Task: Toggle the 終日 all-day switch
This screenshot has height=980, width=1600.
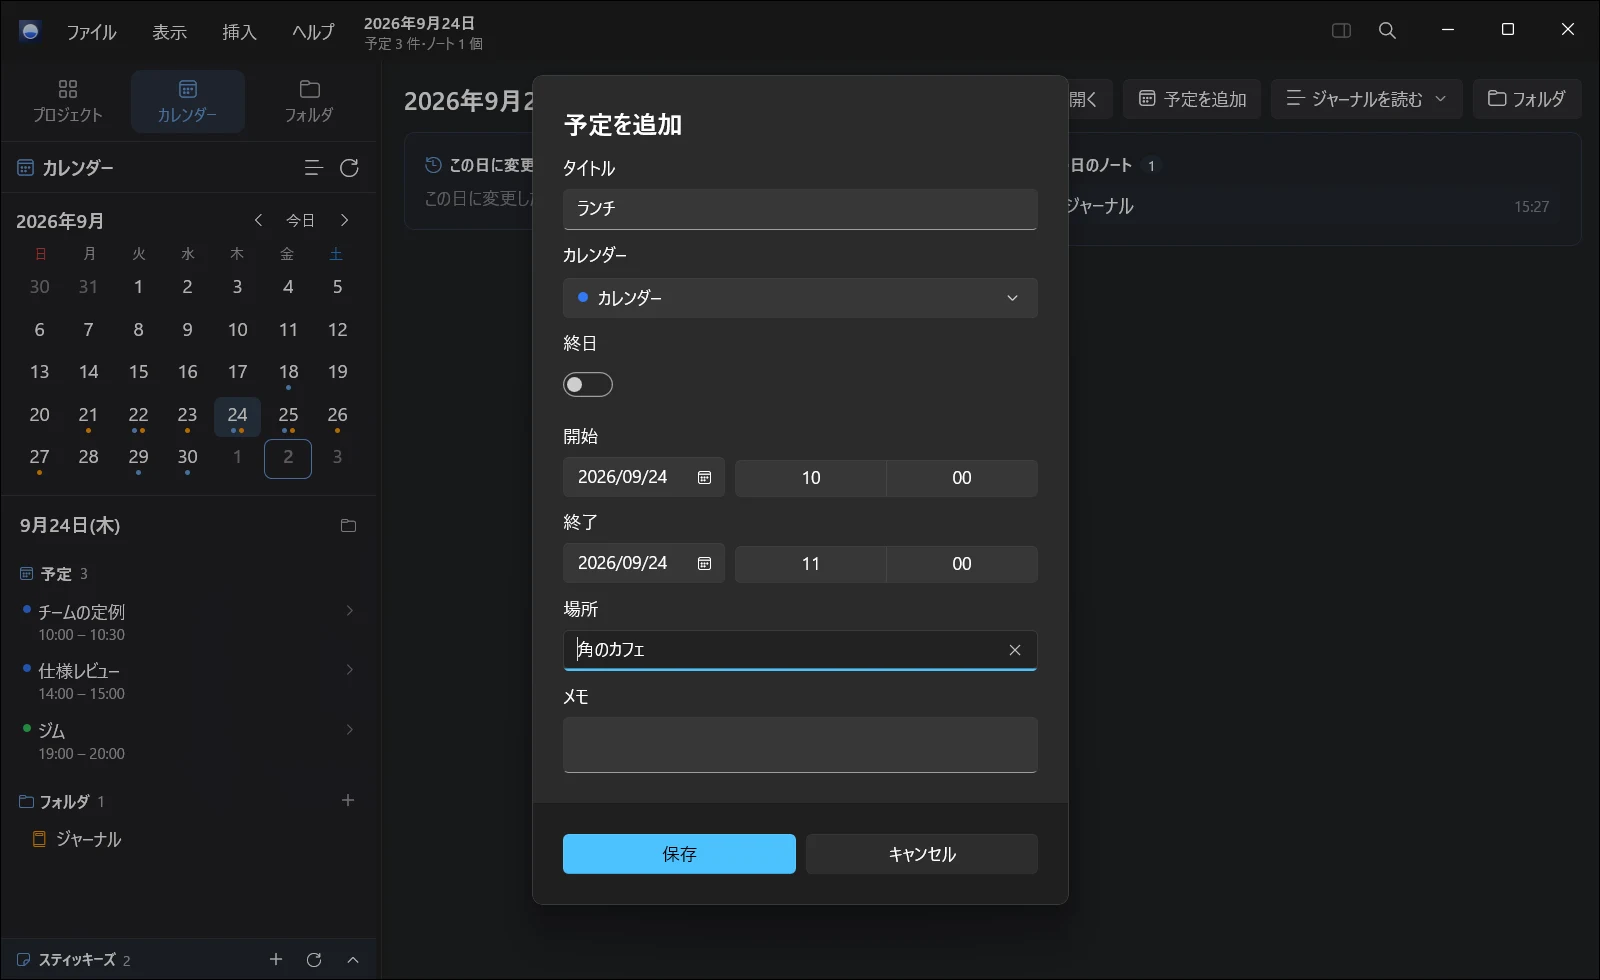Action: pyautogui.click(x=588, y=385)
